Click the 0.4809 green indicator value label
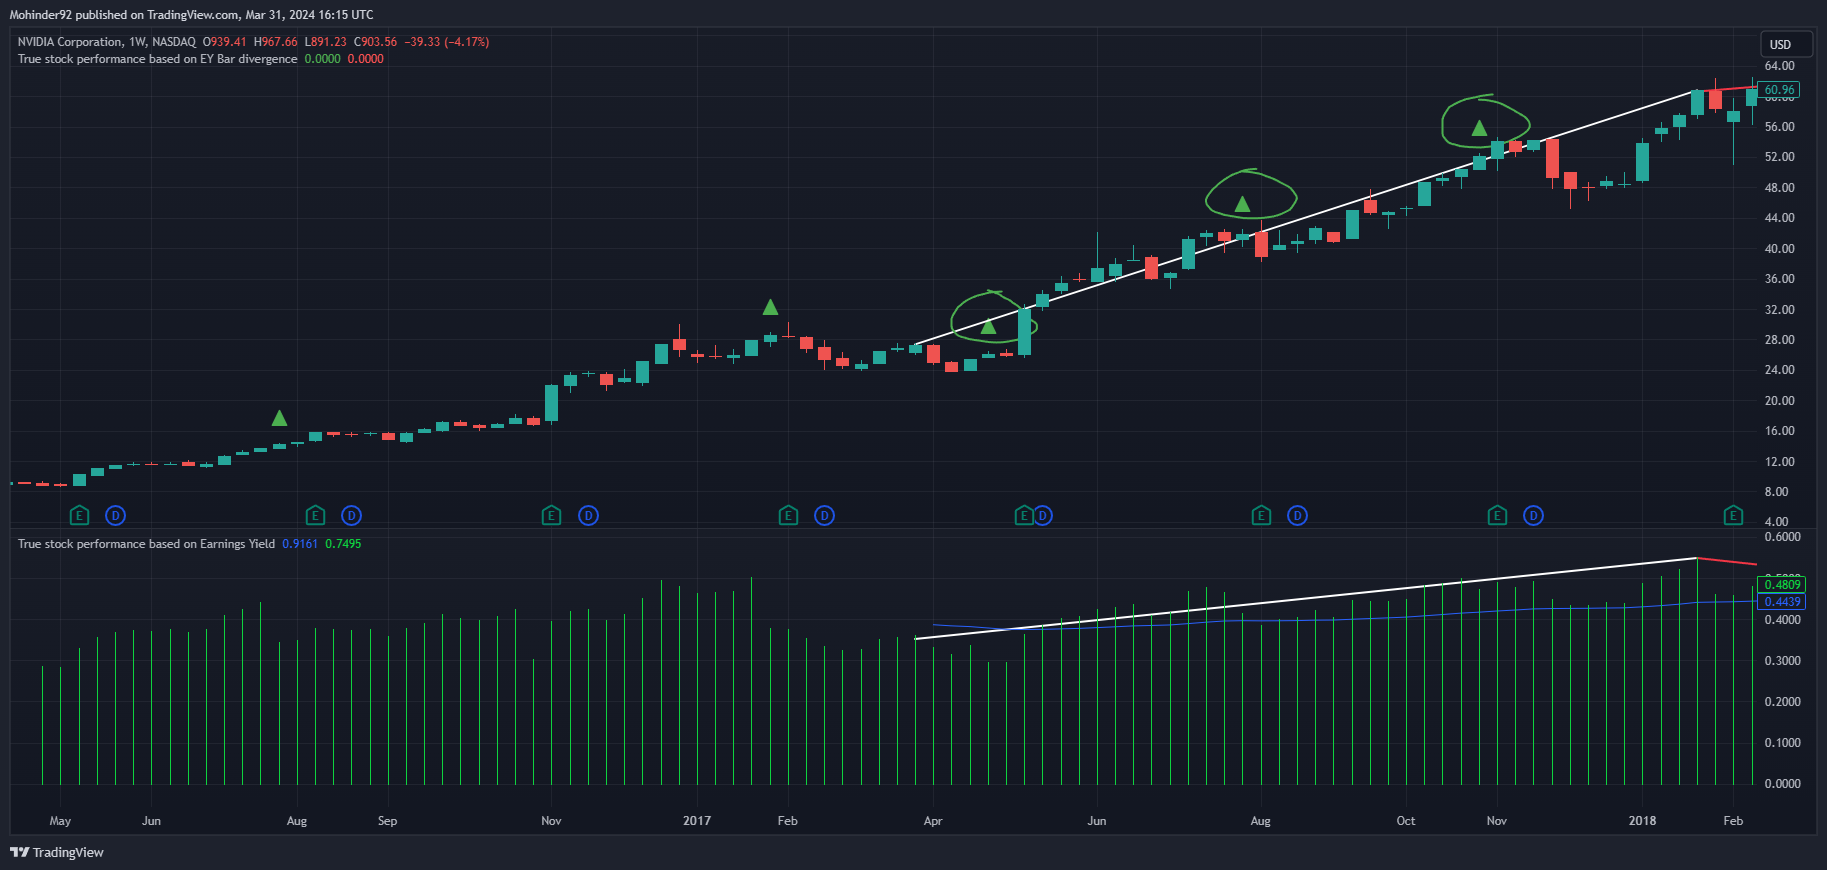This screenshot has height=870, width=1827. coord(1782,584)
